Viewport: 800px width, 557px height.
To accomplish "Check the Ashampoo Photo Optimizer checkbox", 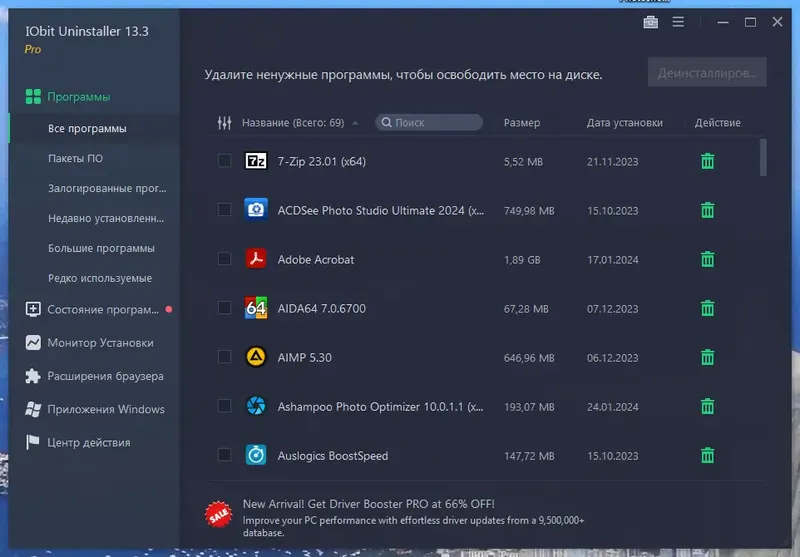I will 224,406.
